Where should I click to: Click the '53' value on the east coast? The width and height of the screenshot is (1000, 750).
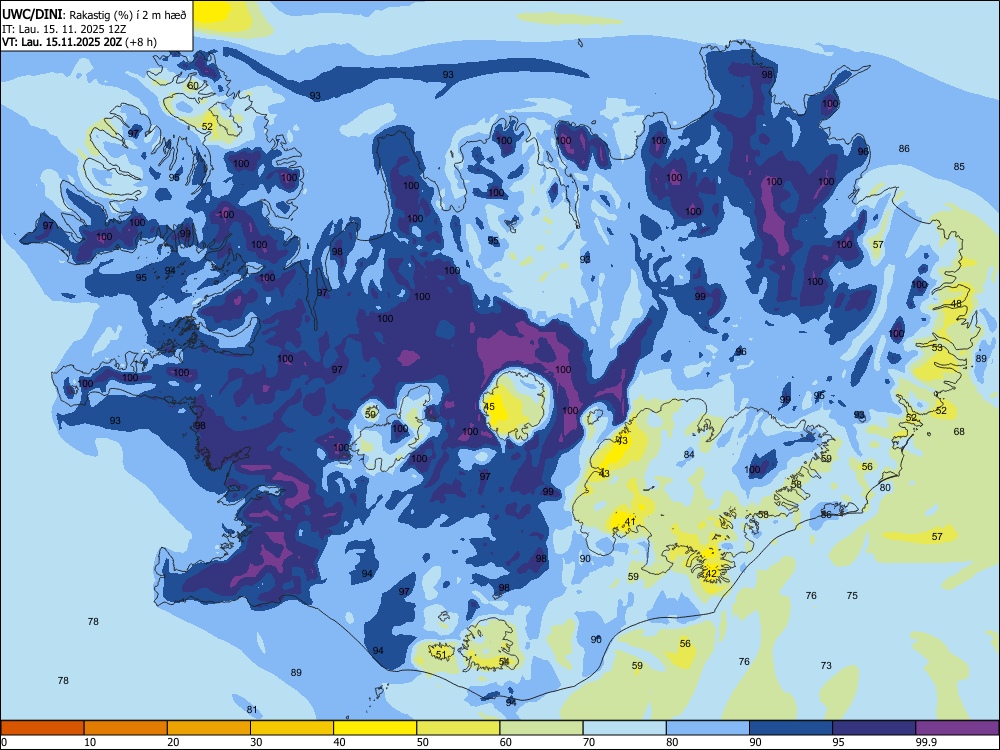[x=937, y=348]
